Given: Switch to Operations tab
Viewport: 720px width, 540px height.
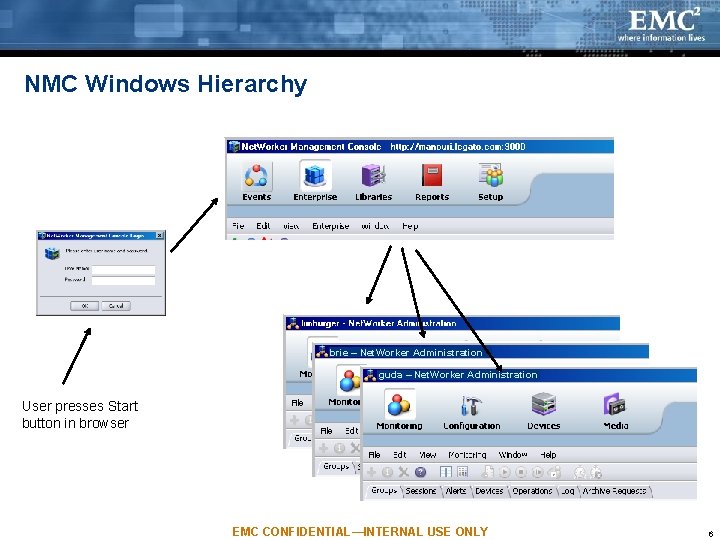Looking at the screenshot, I should 532,491.
